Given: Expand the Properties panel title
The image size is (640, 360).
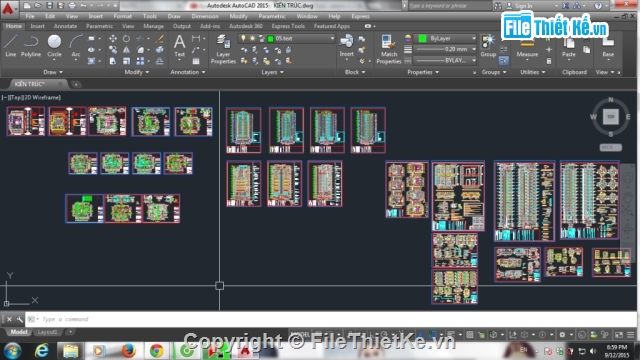Looking at the screenshot, I should coord(423,72).
